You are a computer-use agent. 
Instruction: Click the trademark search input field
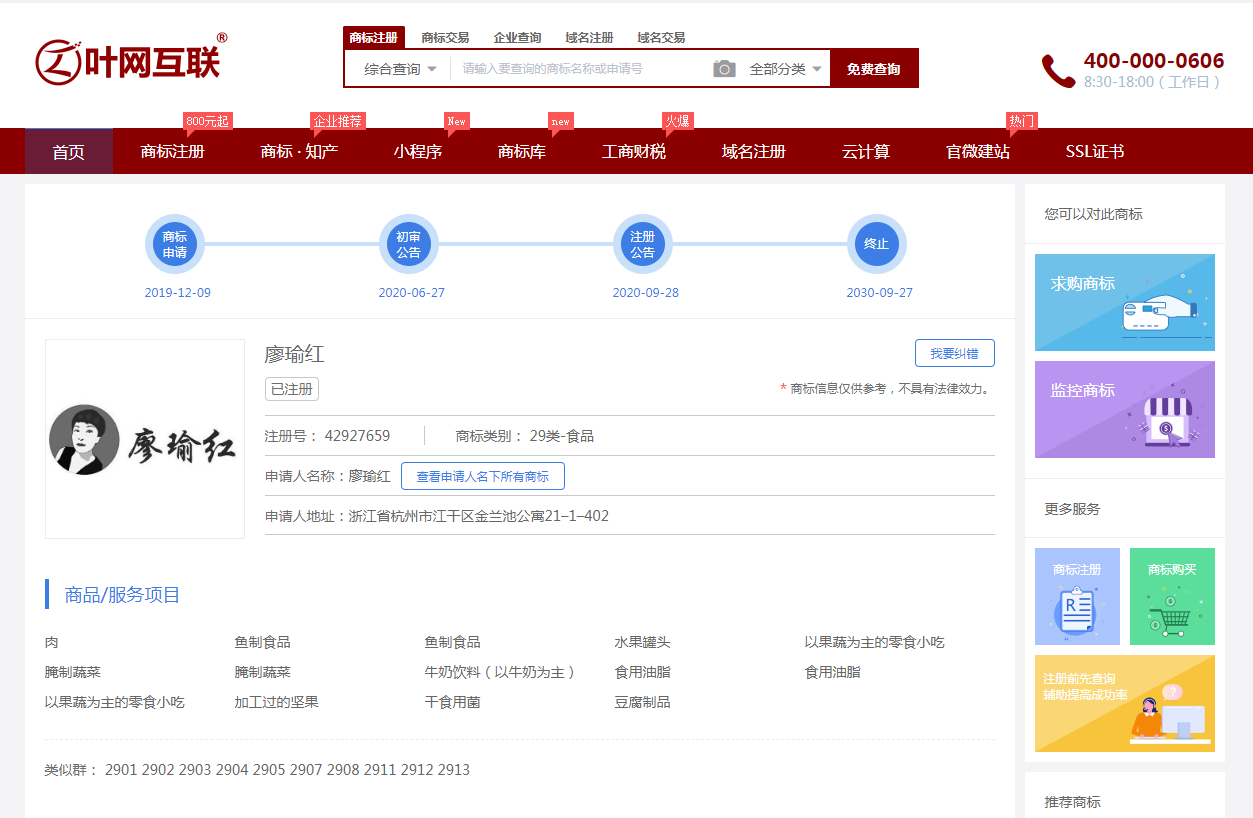580,69
